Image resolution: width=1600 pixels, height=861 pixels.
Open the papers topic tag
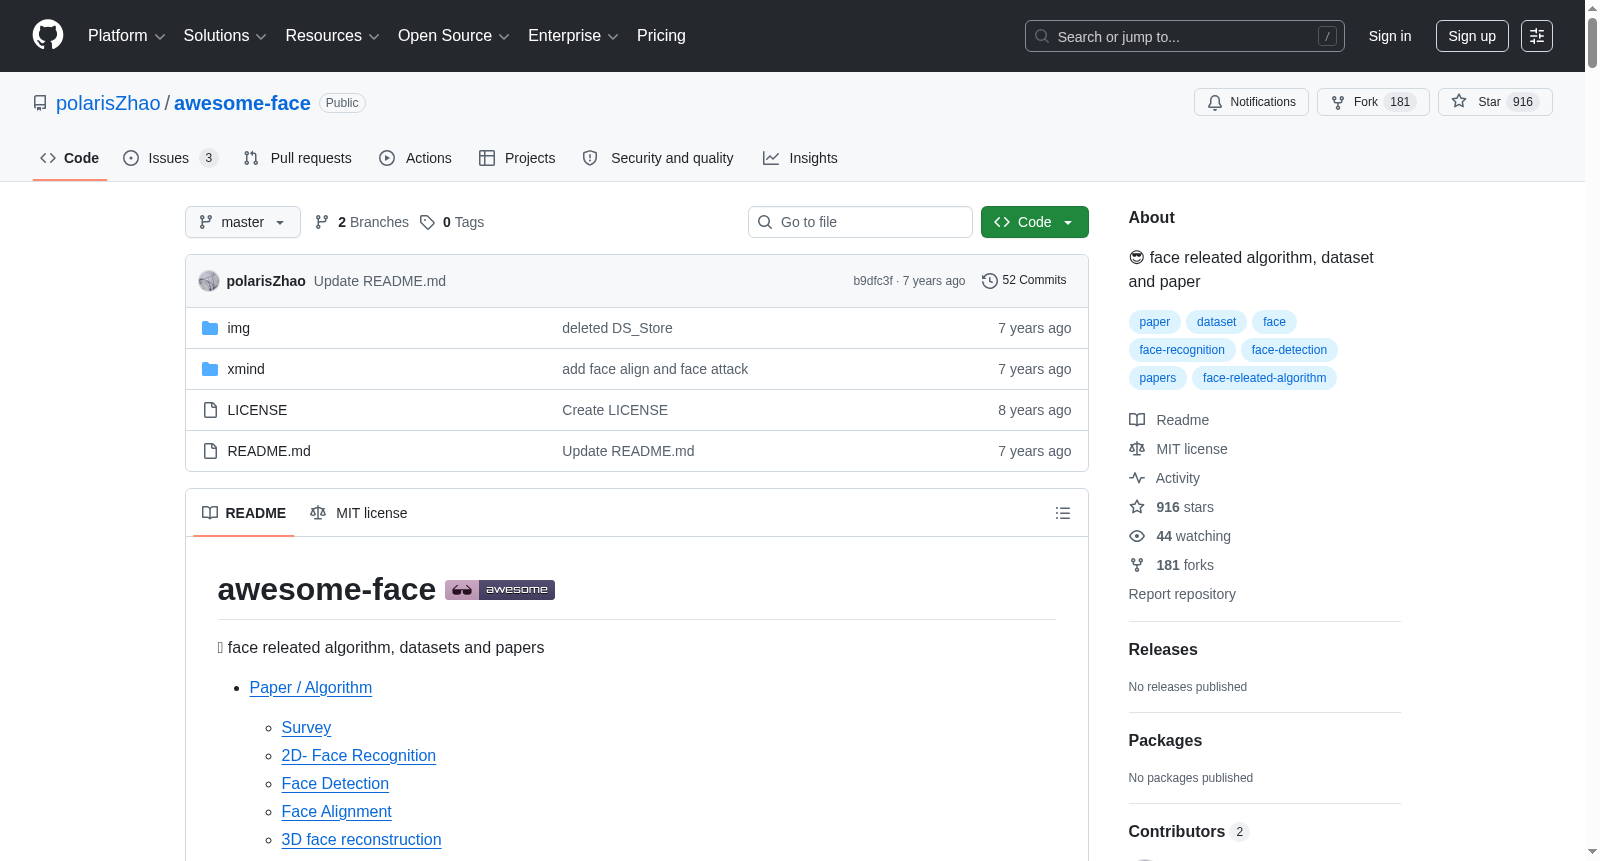(x=1158, y=378)
